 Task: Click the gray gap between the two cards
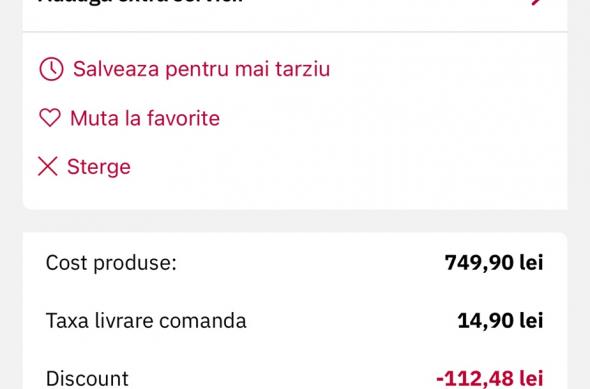(x=295, y=221)
